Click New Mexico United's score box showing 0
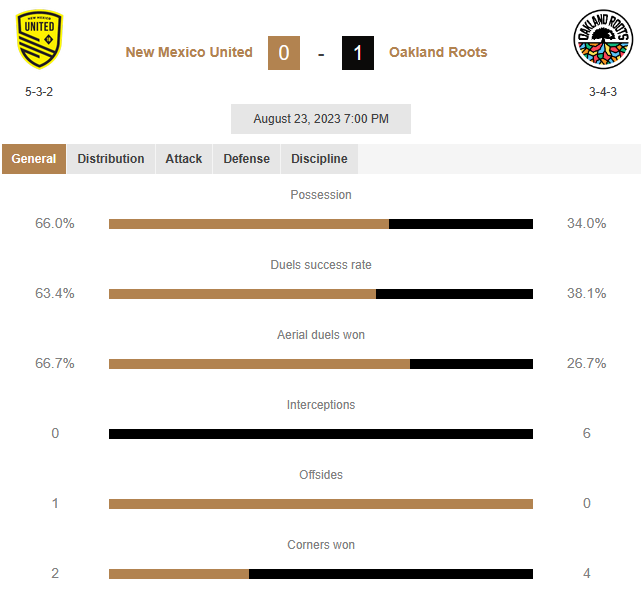644x592 pixels. (x=284, y=53)
